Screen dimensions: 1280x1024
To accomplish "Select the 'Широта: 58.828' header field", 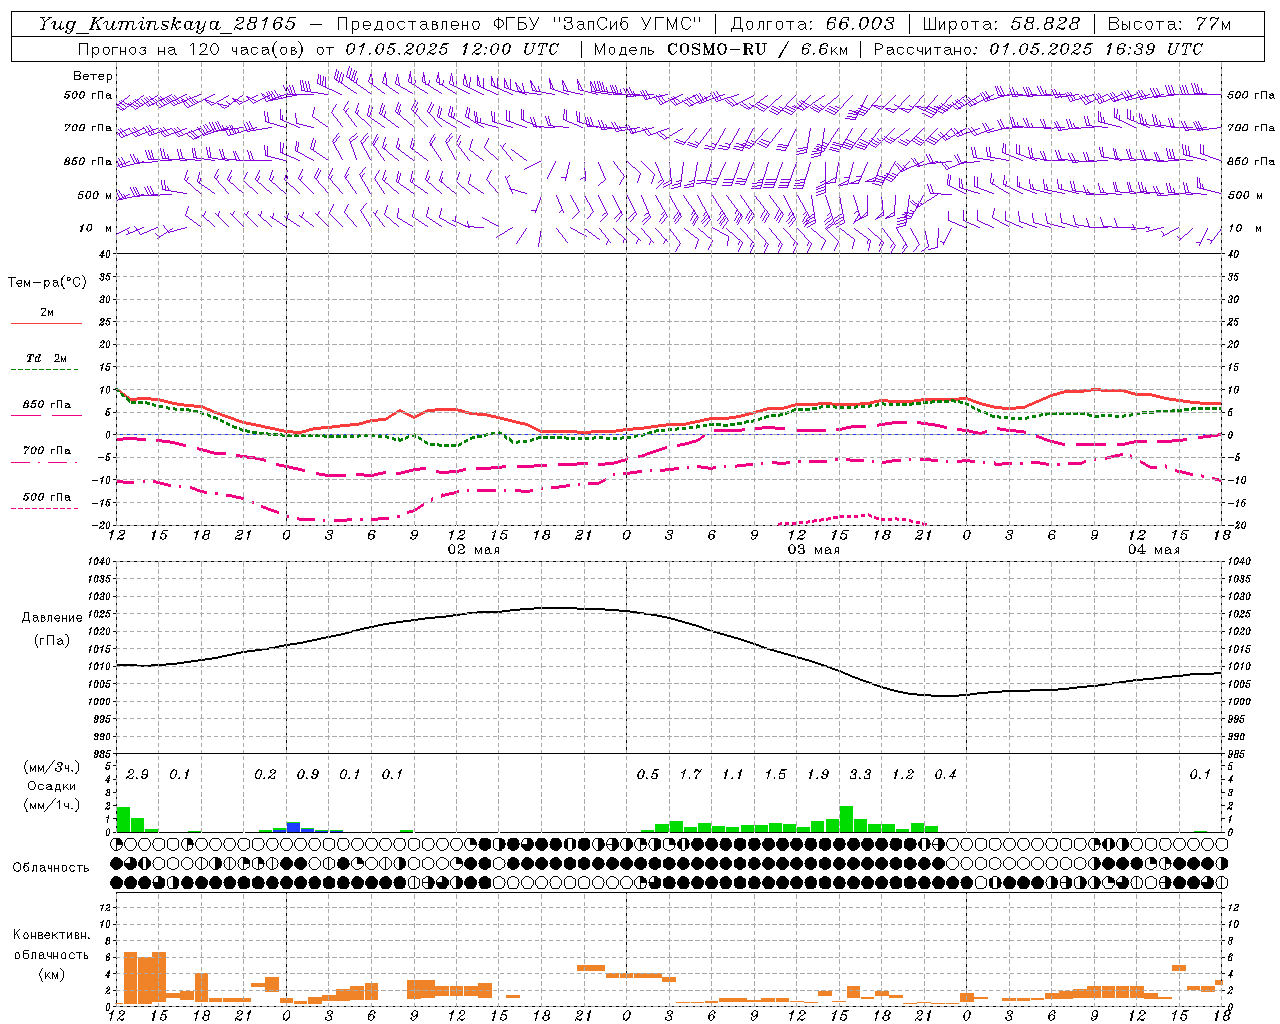I will (x=1001, y=24).
